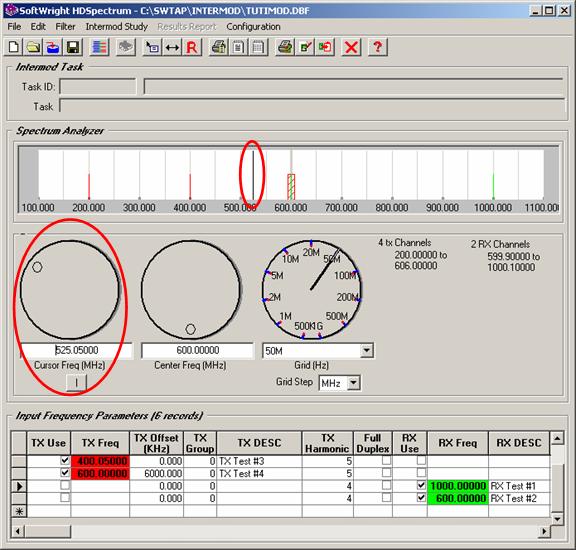Image resolution: width=576 pixels, height=550 pixels.
Task: Open the Filter menu
Action: click(65, 26)
